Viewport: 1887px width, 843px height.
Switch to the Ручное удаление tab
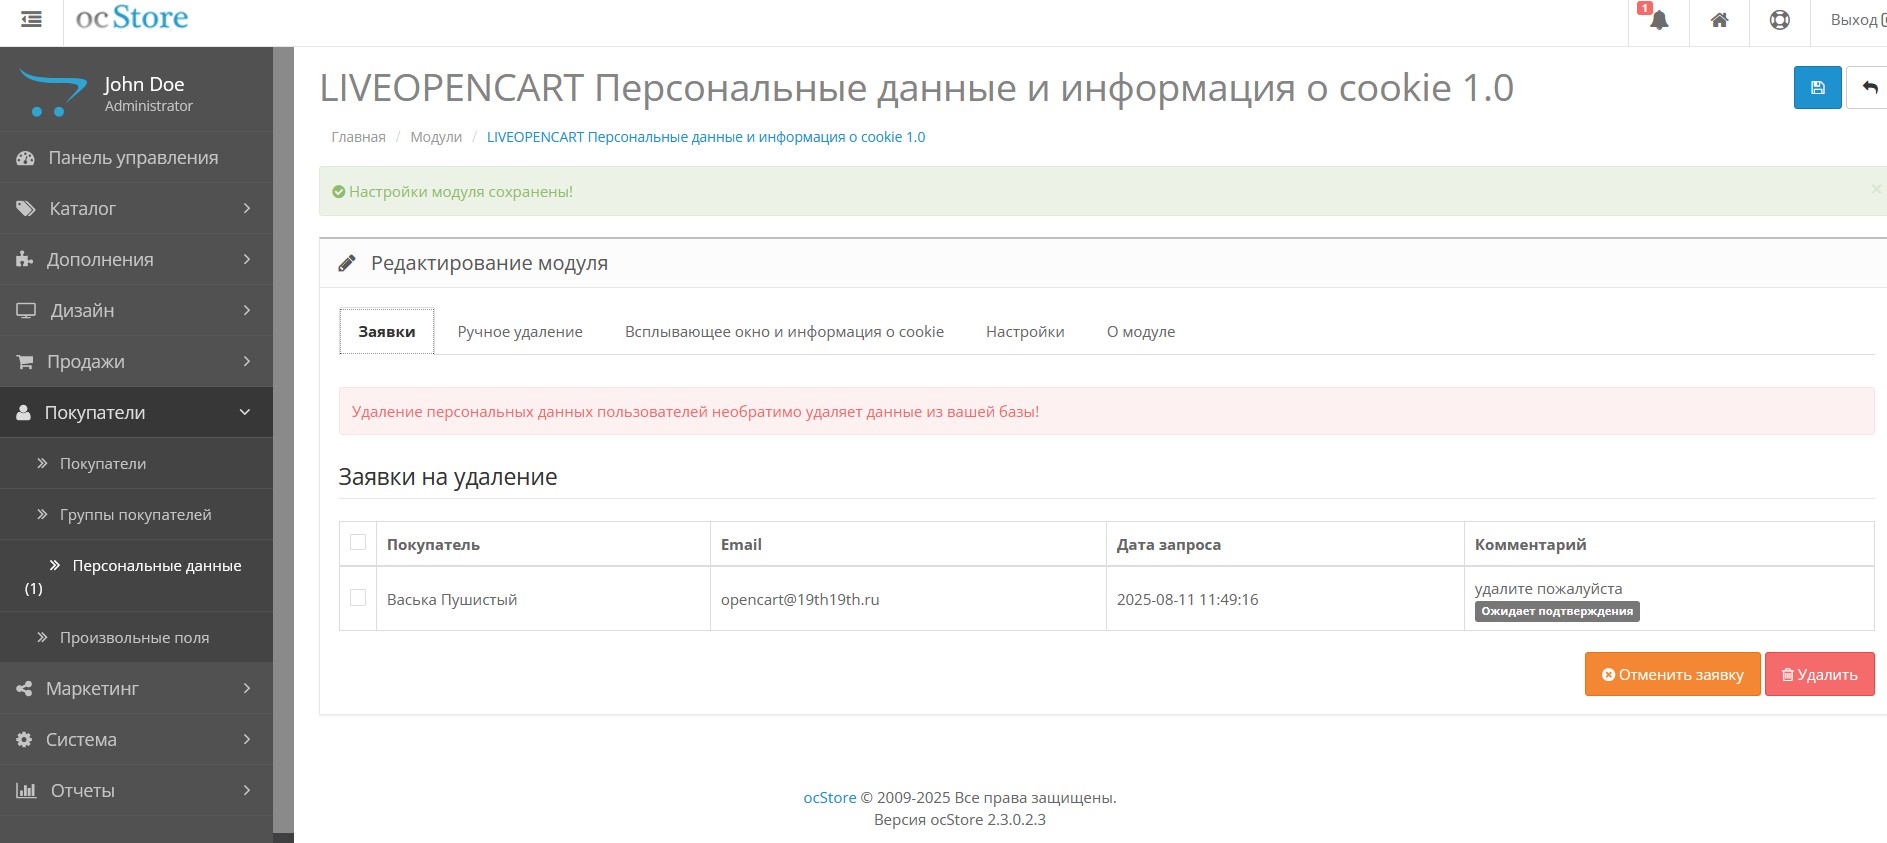point(520,331)
